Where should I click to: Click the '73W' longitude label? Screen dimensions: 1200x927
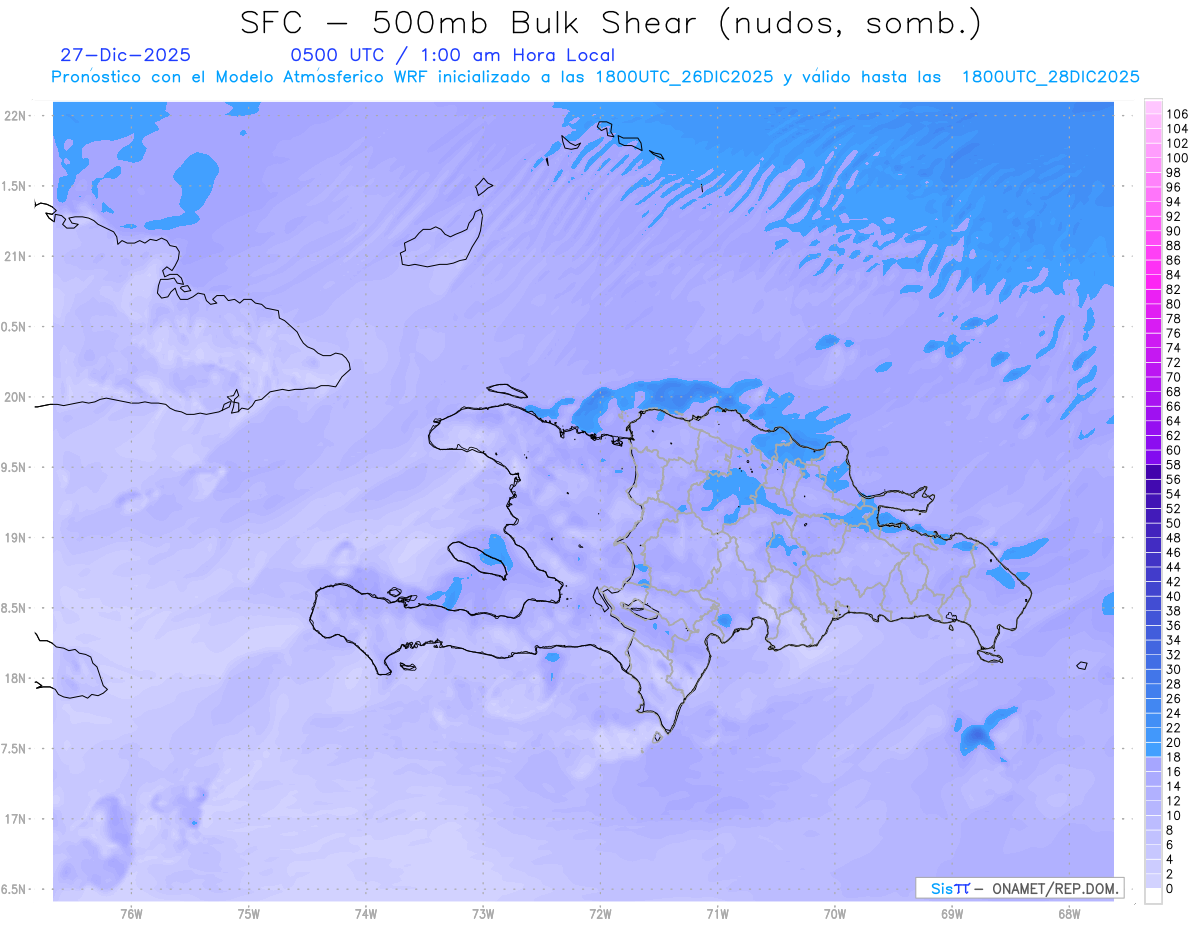483,914
